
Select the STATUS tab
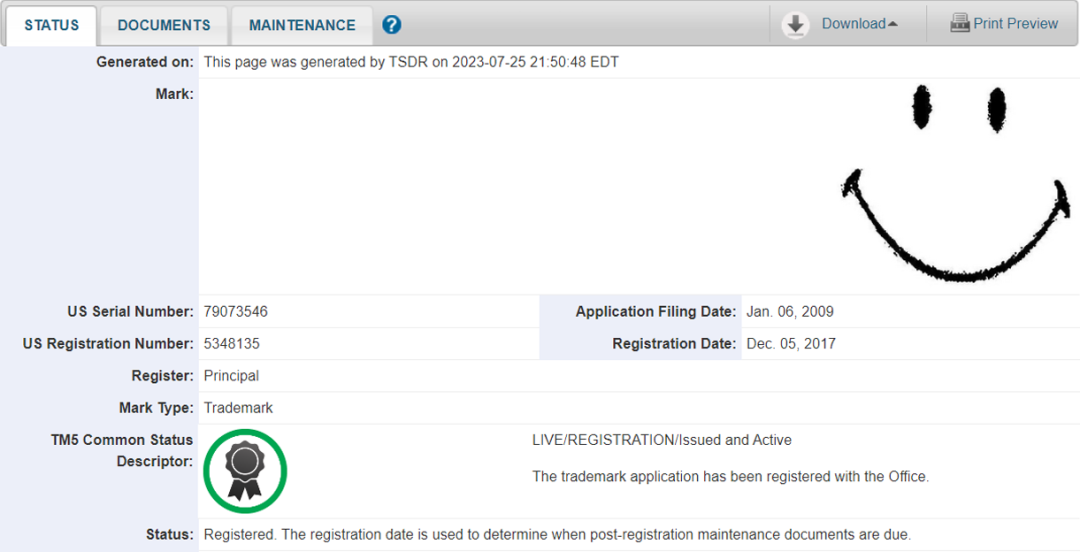click(x=52, y=25)
